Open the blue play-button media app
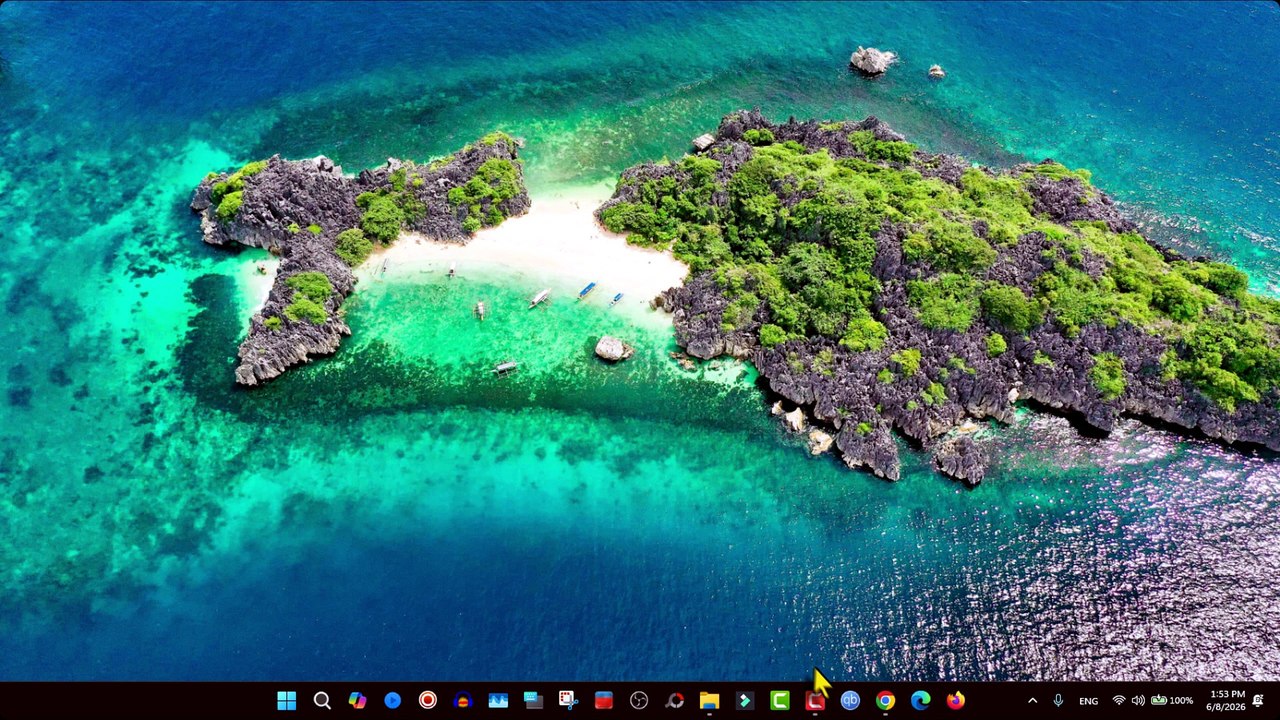The height and width of the screenshot is (720, 1280). [x=392, y=701]
